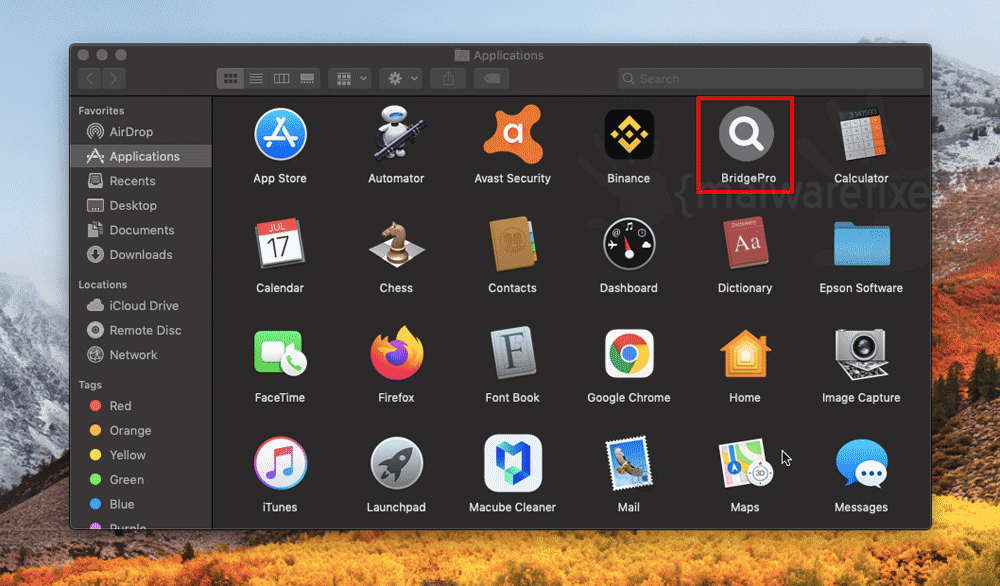The height and width of the screenshot is (586, 1000).
Task: Launch the Launchpad rocket icon
Action: [x=396, y=463]
